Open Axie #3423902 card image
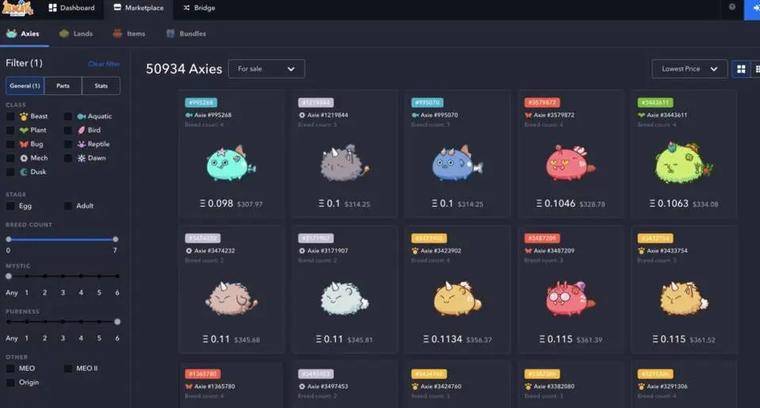Viewport: 760px width, 408px height. [x=457, y=299]
